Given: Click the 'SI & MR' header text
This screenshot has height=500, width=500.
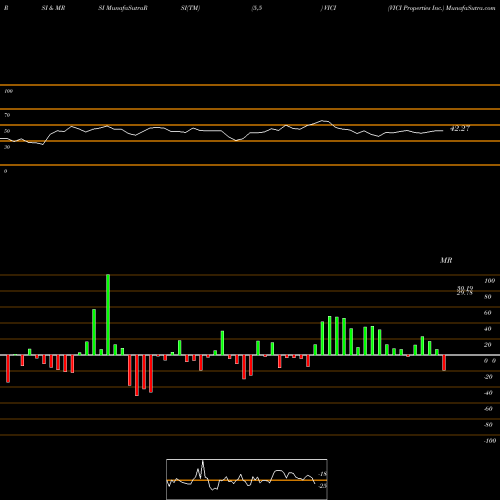Looking at the screenshot, I should 53,8.
